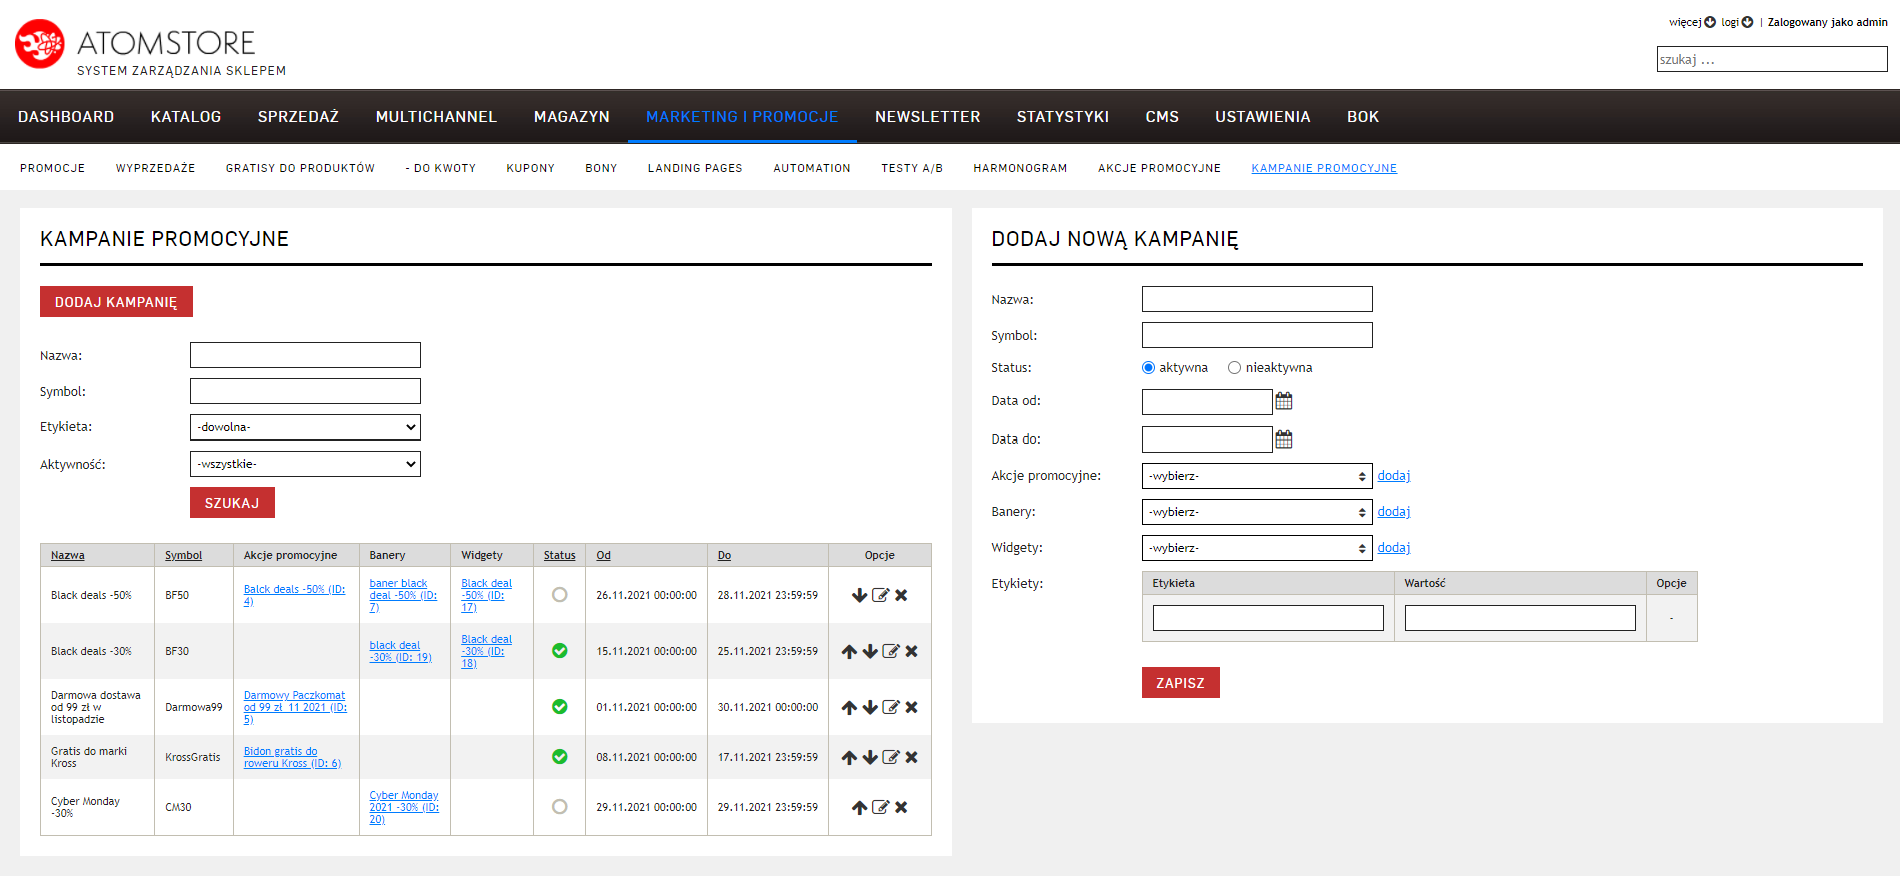This screenshot has width=1900, height=876.
Task: Open the Aktywność filter dropdown
Action: pos(305,464)
